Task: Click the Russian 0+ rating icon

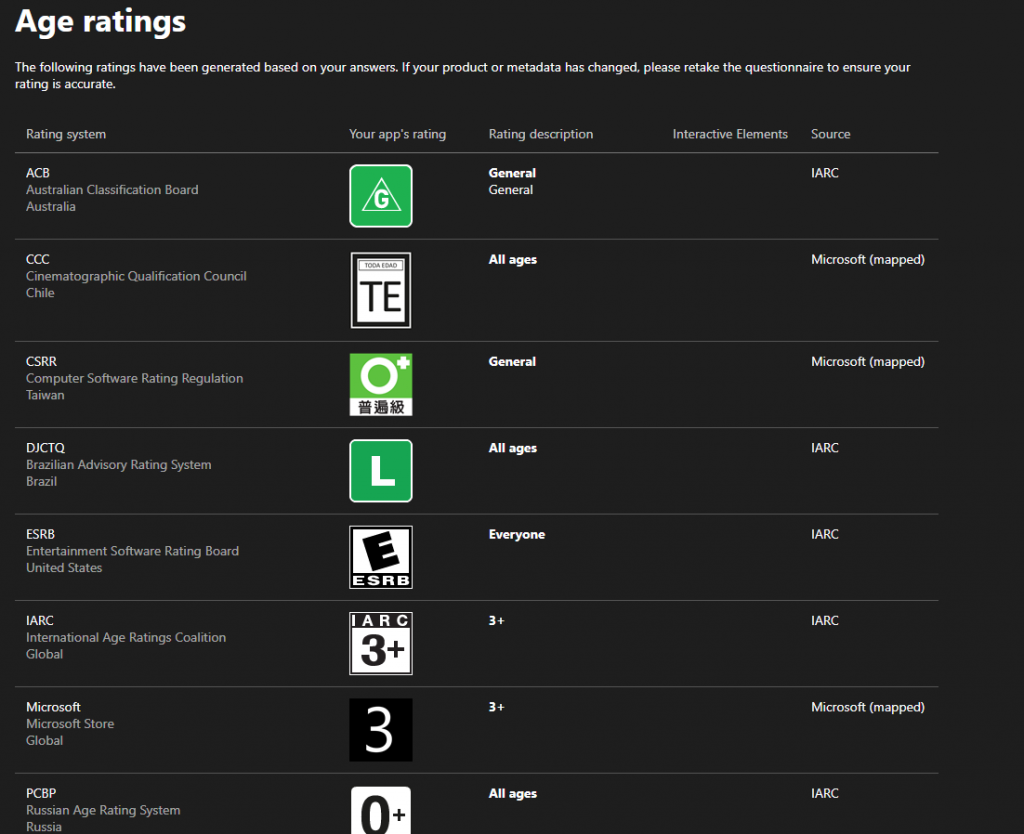Action: 380,811
